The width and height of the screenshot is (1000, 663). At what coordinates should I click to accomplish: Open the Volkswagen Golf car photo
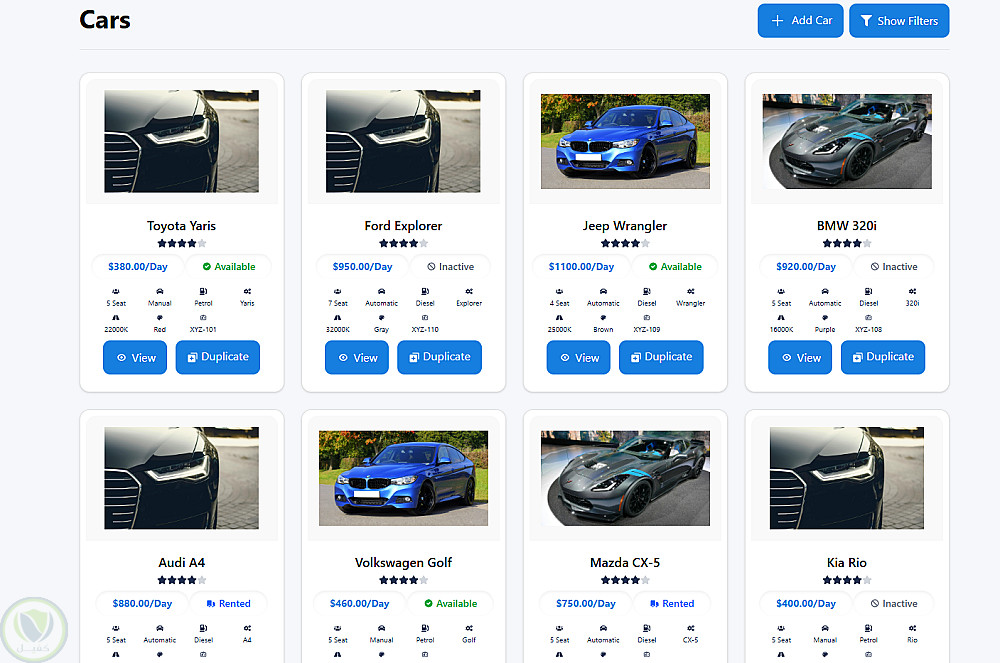coord(403,478)
